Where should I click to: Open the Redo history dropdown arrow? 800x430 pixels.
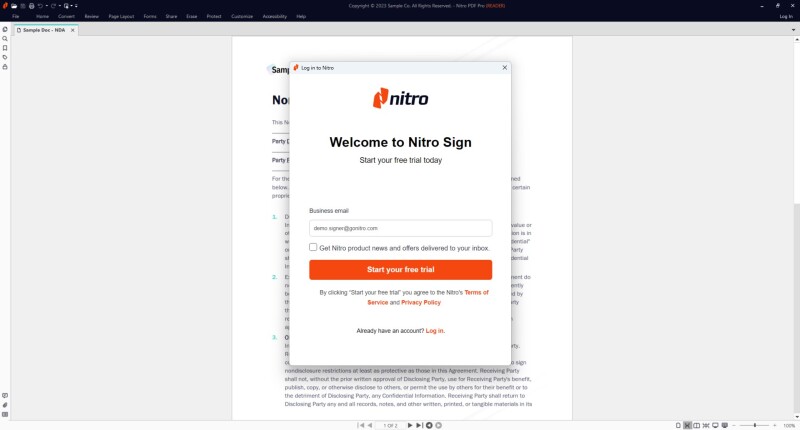[60, 6]
